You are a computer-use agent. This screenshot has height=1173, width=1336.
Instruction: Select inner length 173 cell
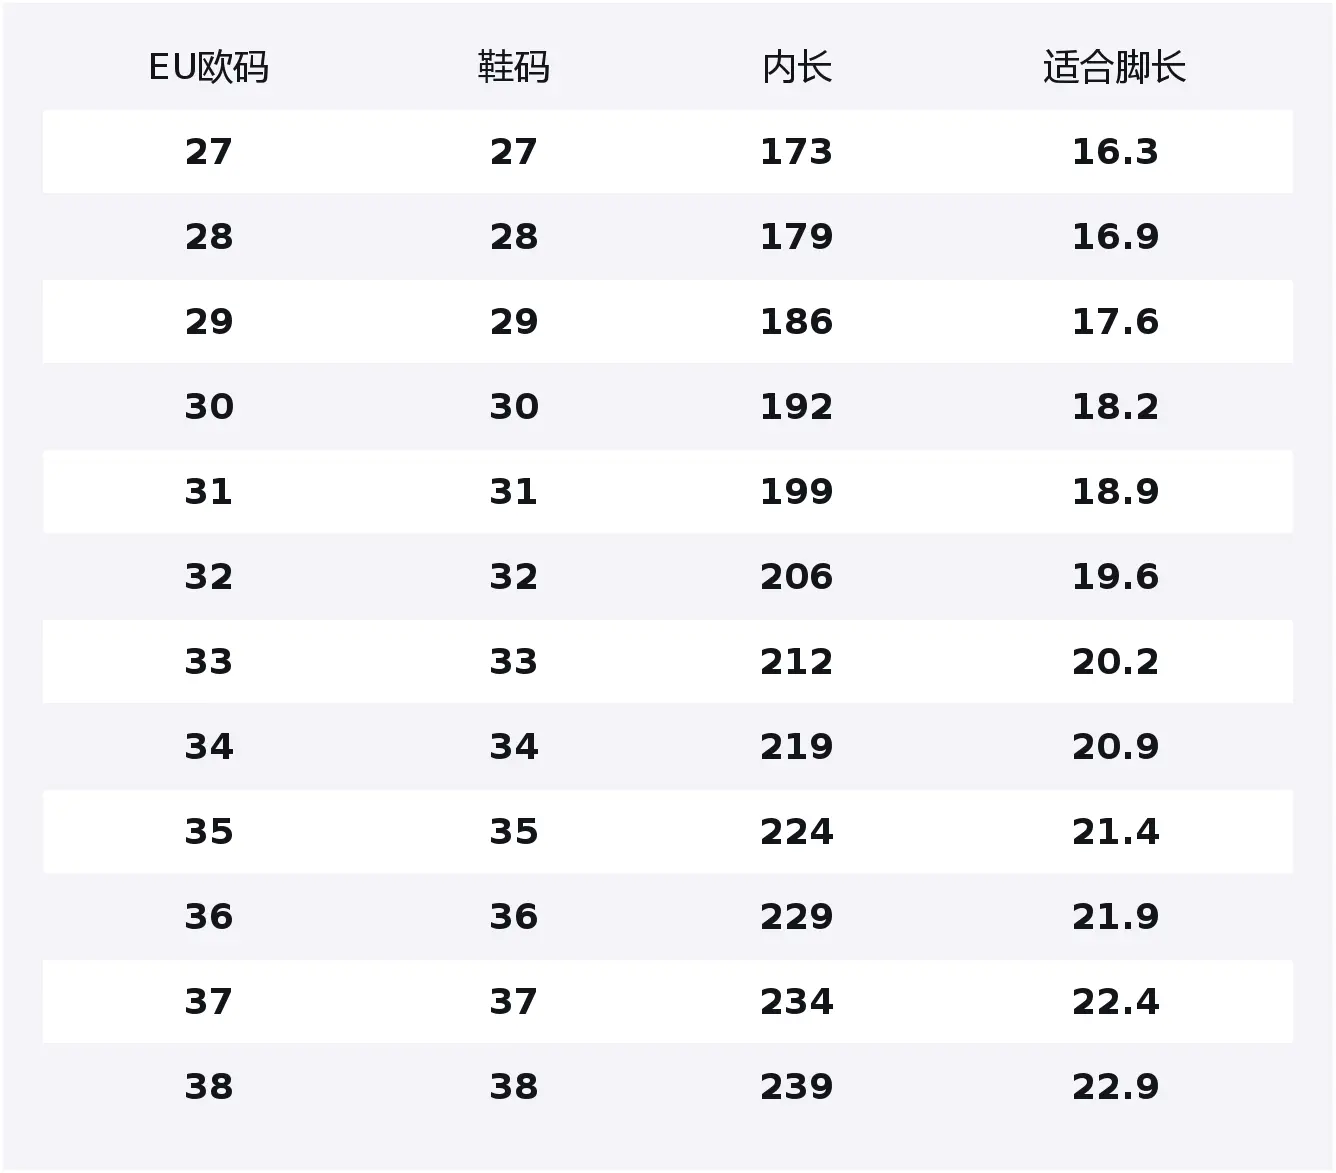796,152
